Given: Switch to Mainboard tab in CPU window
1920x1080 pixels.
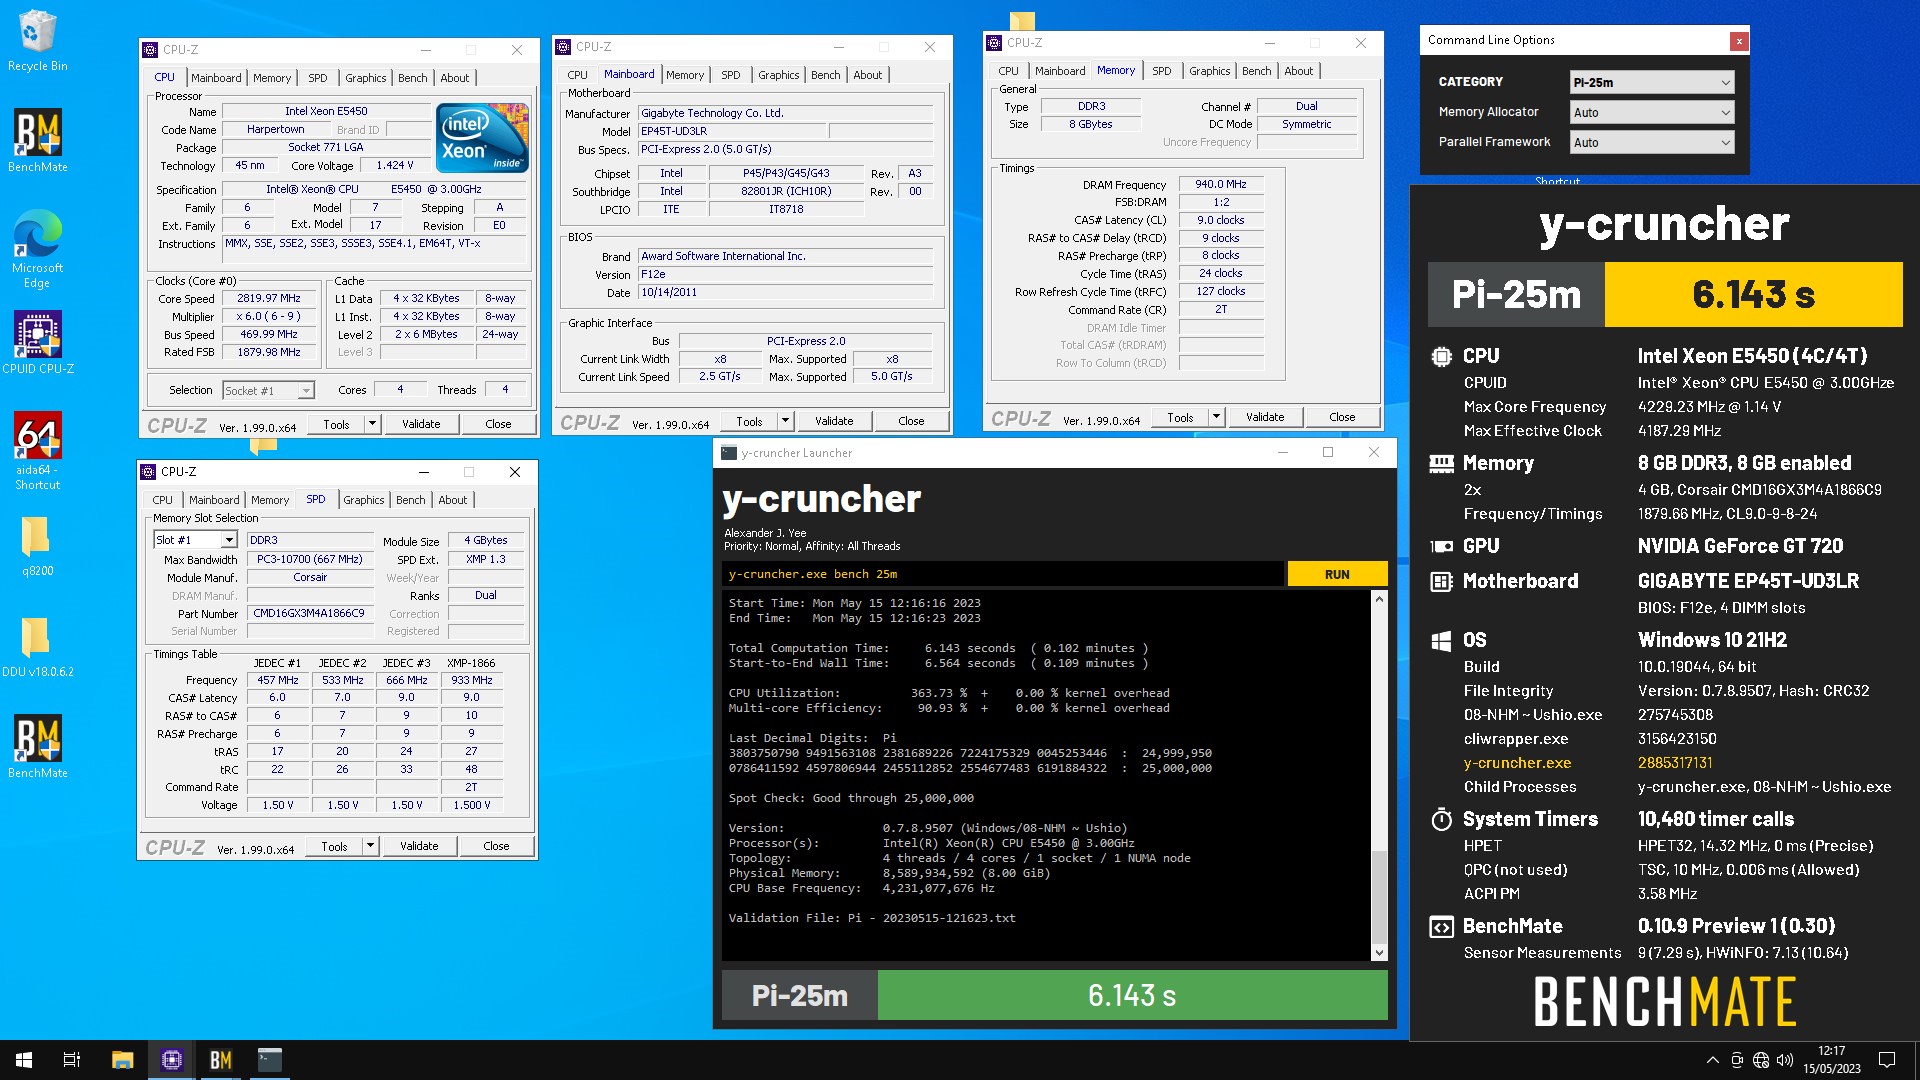Looking at the screenshot, I should click(x=216, y=78).
